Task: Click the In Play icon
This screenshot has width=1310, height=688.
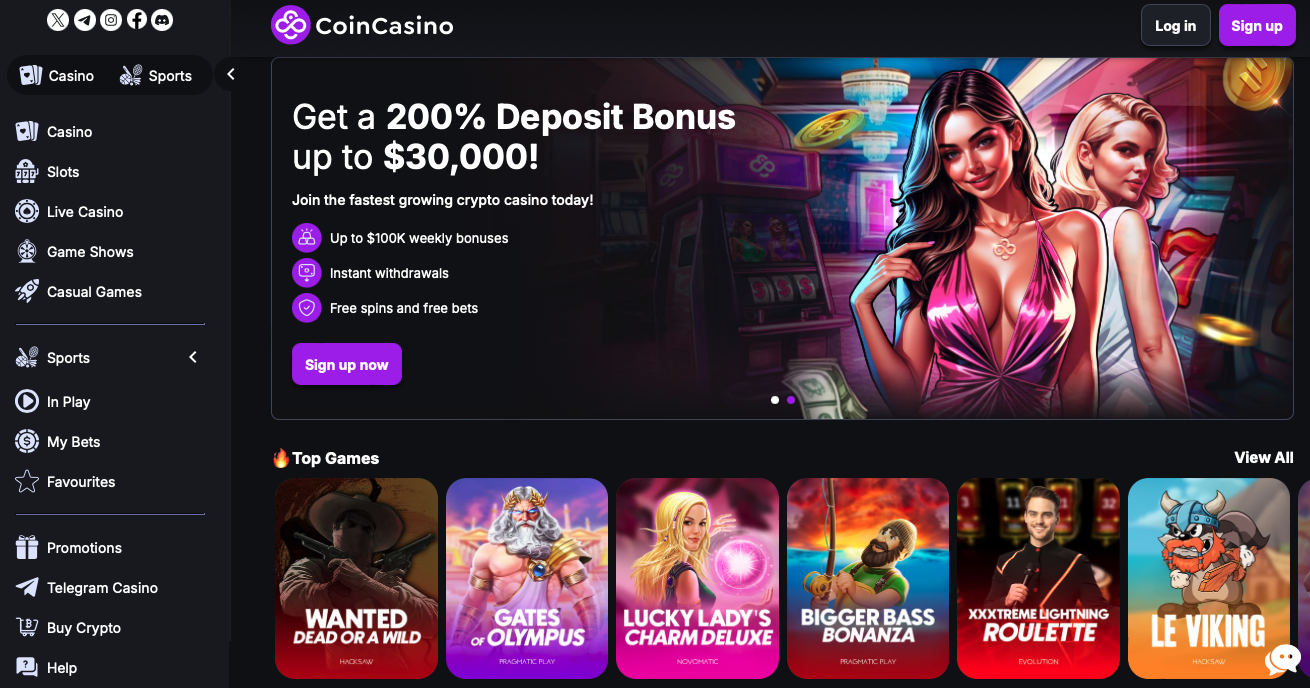Action: (28, 401)
